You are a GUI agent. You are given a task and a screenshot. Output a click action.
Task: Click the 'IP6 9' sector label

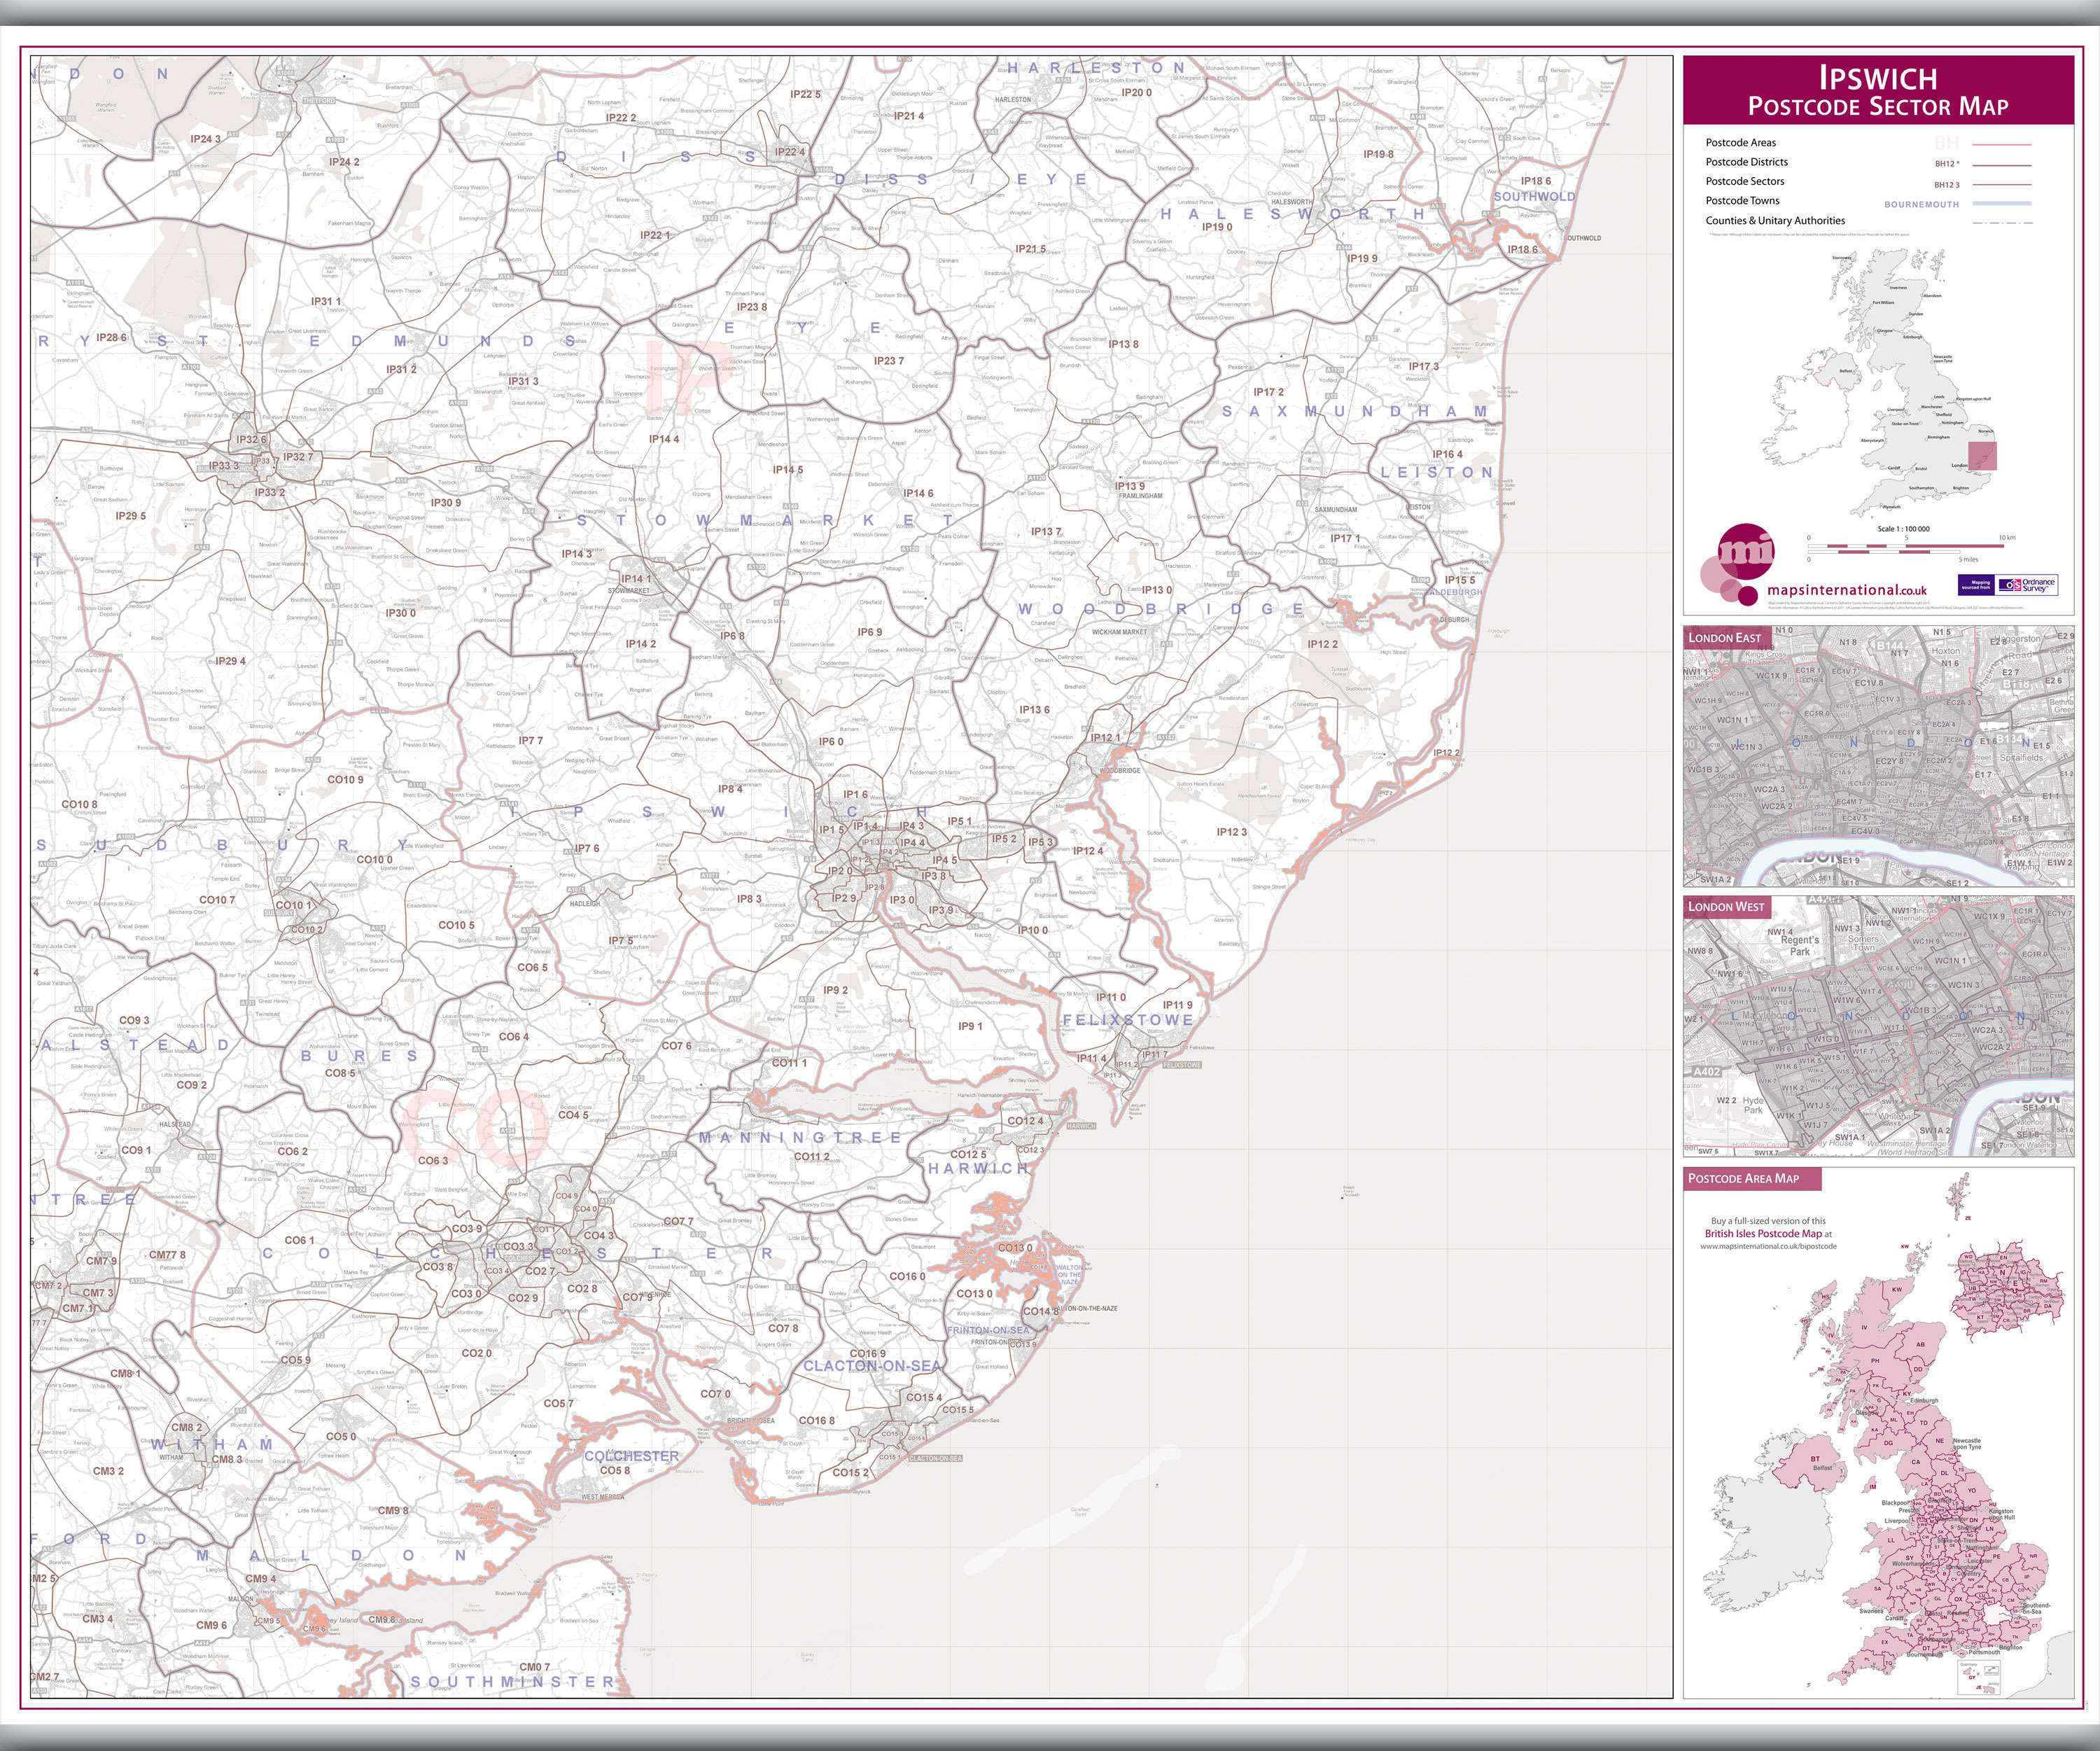coord(869,632)
